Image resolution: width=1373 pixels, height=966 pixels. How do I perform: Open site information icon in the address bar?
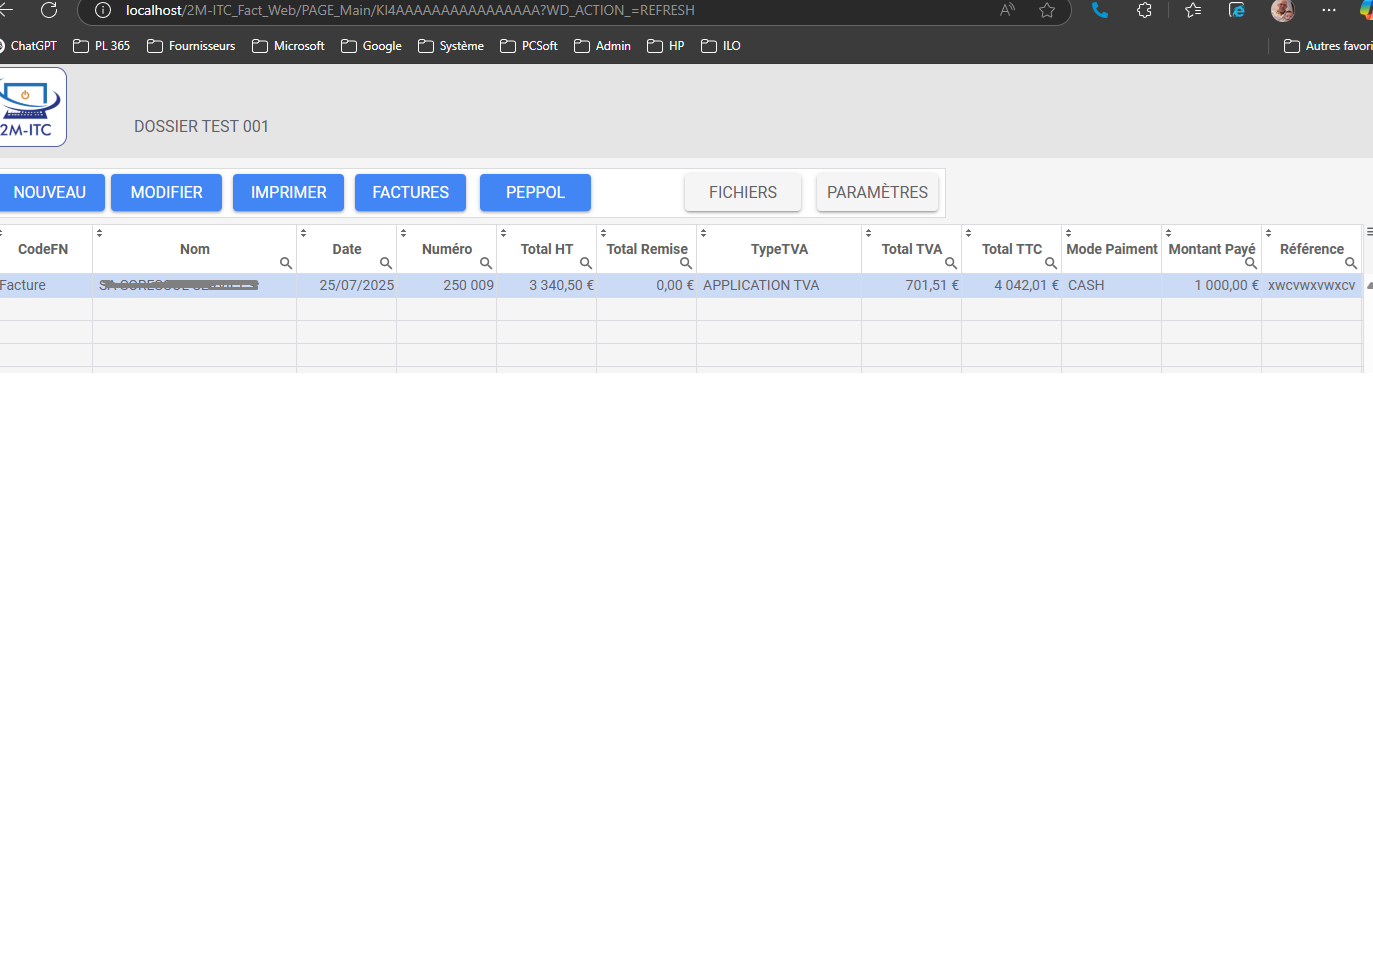tap(102, 10)
